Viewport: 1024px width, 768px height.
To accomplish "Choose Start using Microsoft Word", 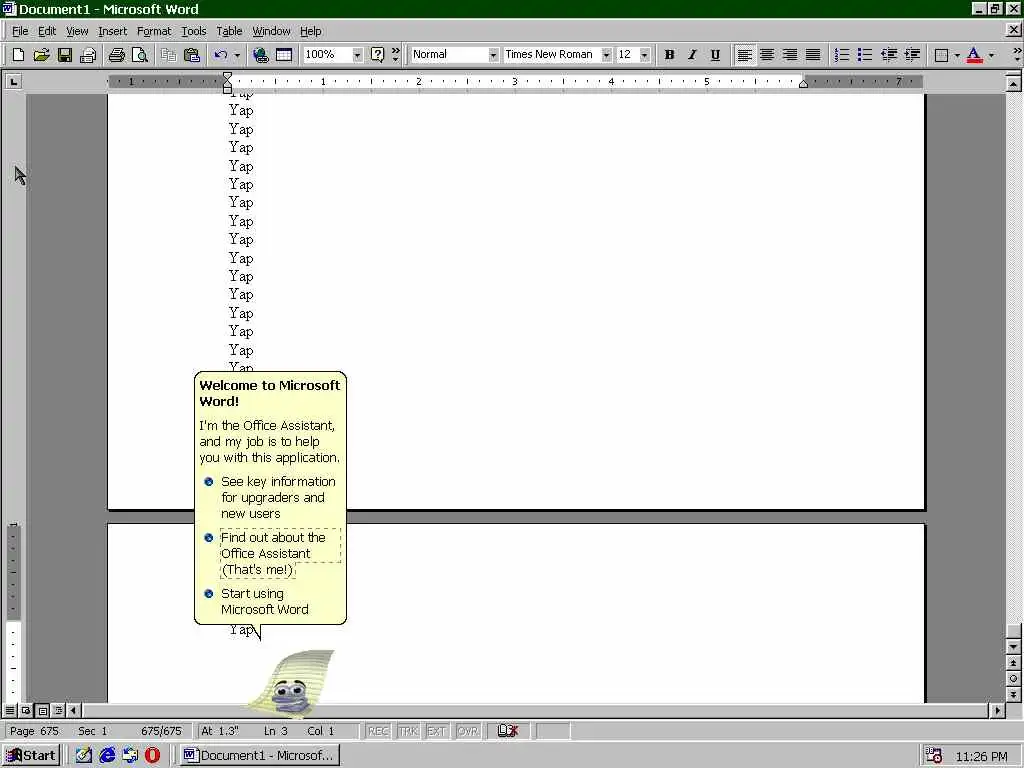I will pyautogui.click(x=256, y=601).
